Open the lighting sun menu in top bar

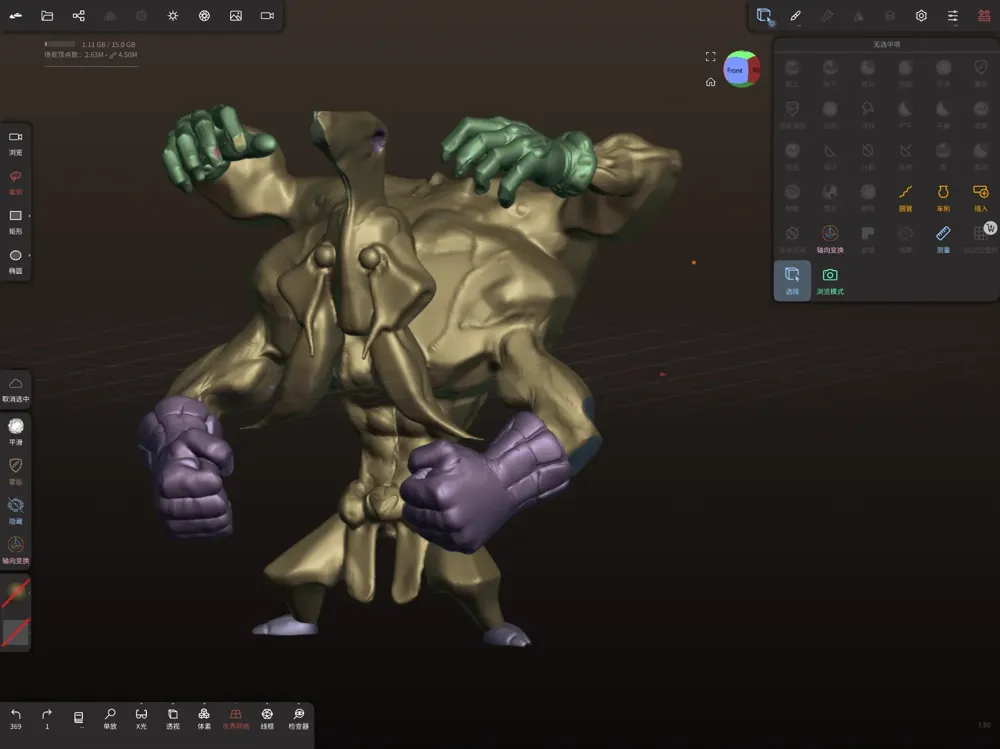point(173,15)
